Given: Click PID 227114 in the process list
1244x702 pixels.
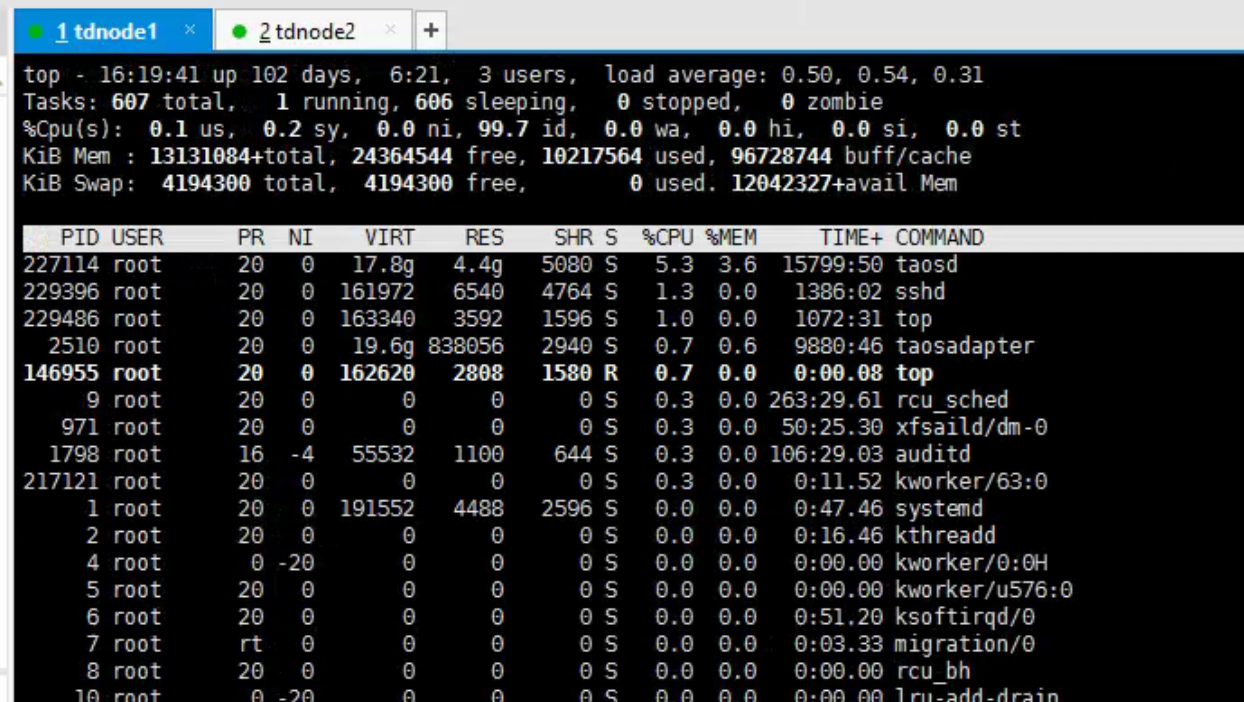Looking at the screenshot, I should tap(61, 265).
